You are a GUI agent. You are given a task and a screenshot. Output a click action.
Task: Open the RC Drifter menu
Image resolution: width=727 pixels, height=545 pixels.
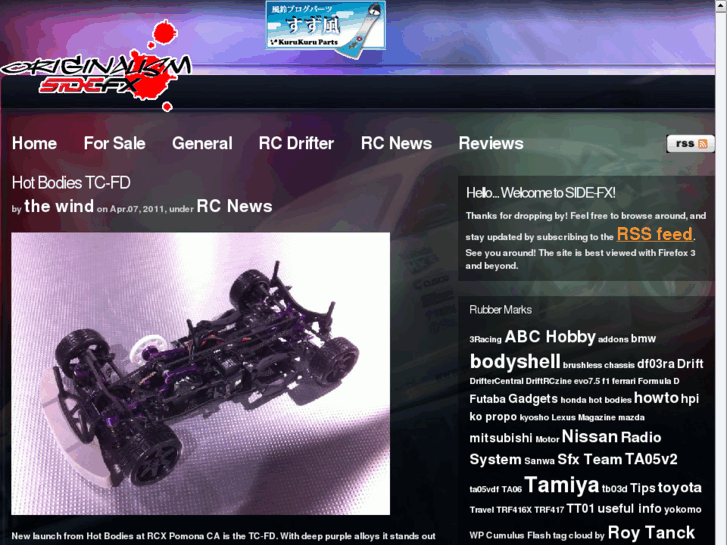pyautogui.click(x=296, y=143)
